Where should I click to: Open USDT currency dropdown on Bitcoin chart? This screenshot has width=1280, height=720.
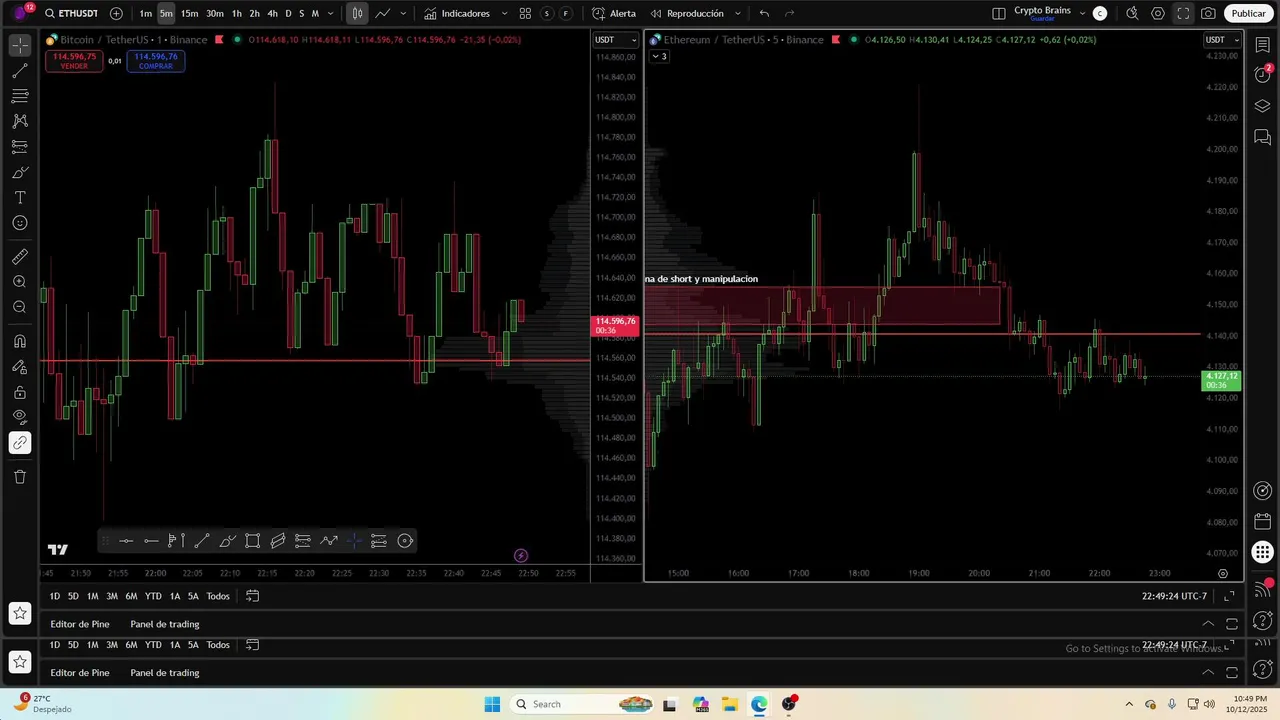coord(615,40)
